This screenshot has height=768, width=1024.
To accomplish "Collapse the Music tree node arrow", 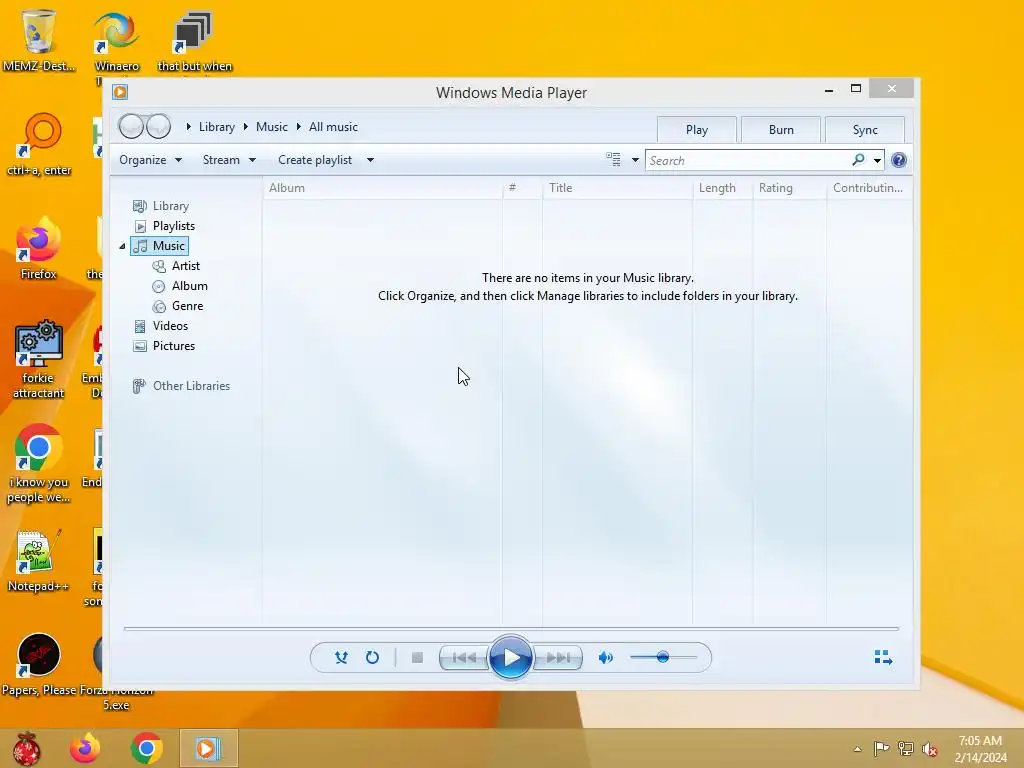I will pyautogui.click(x=122, y=246).
